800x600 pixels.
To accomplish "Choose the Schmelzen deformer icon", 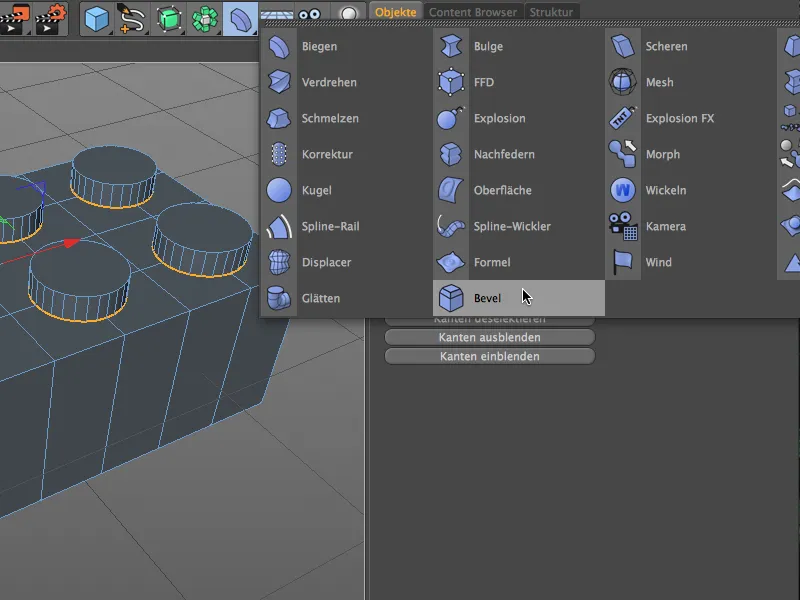I will (x=279, y=118).
